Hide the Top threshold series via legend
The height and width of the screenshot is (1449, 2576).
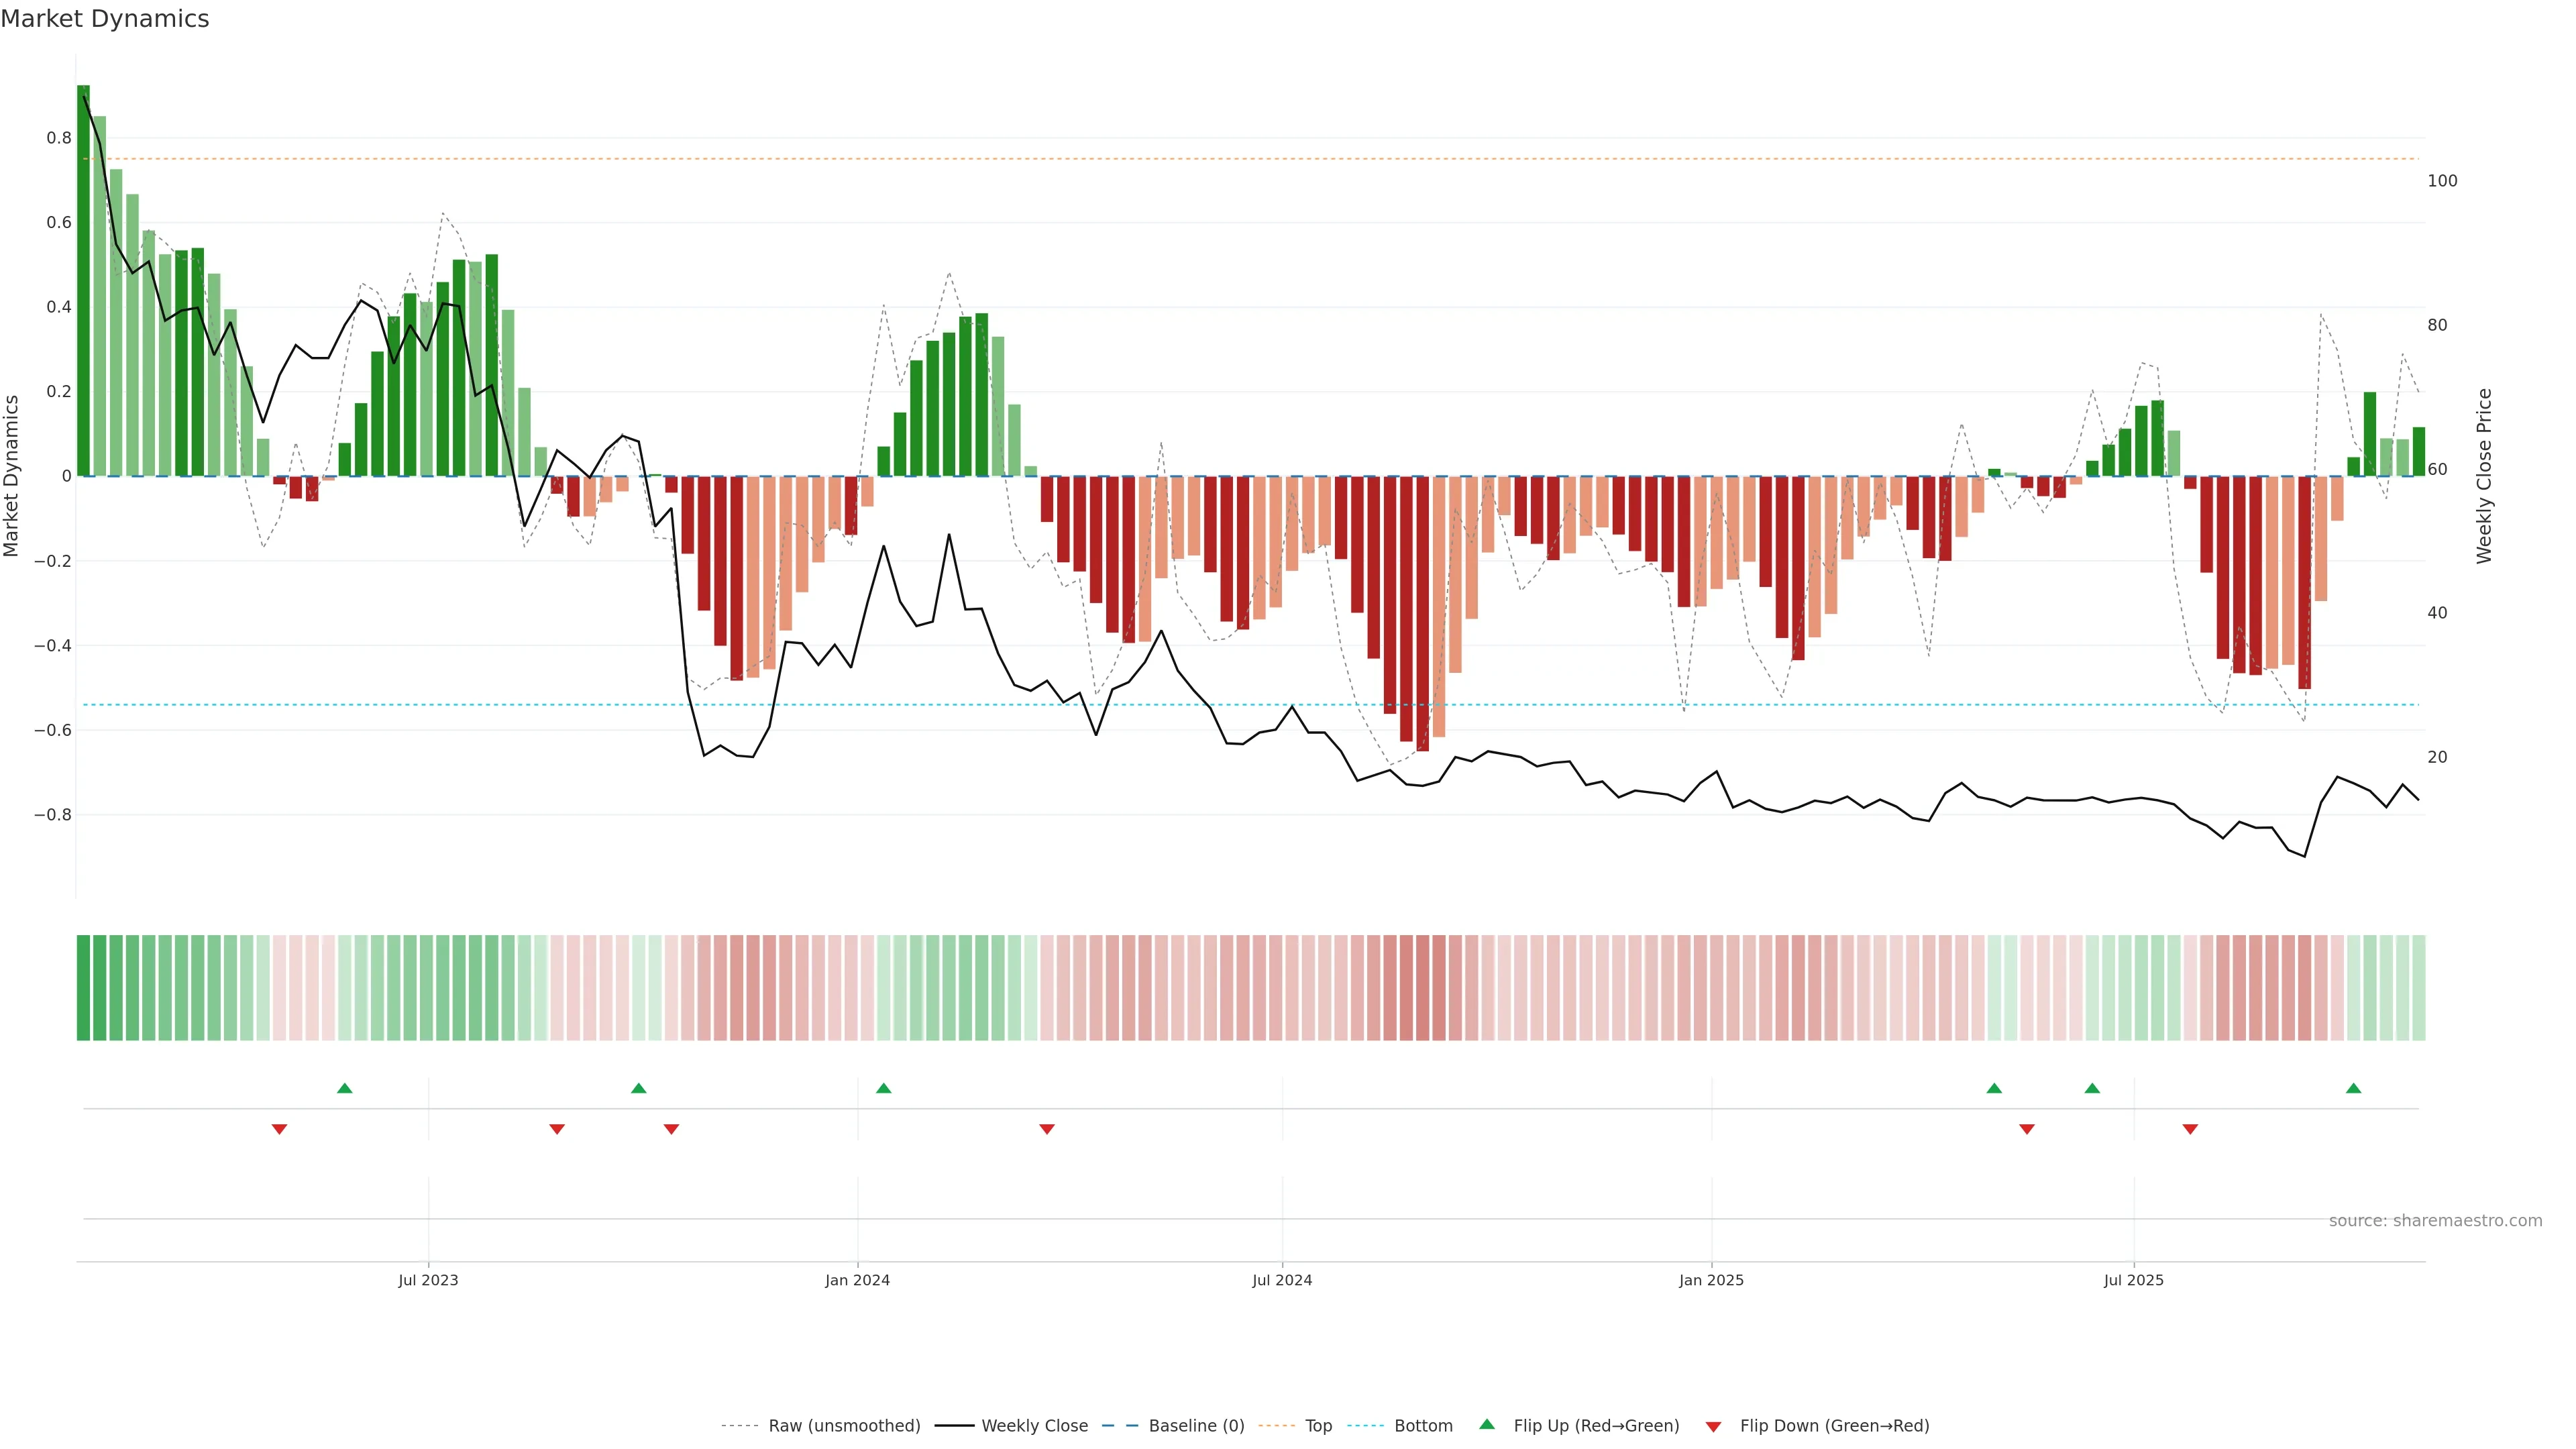tap(1318, 1426)
